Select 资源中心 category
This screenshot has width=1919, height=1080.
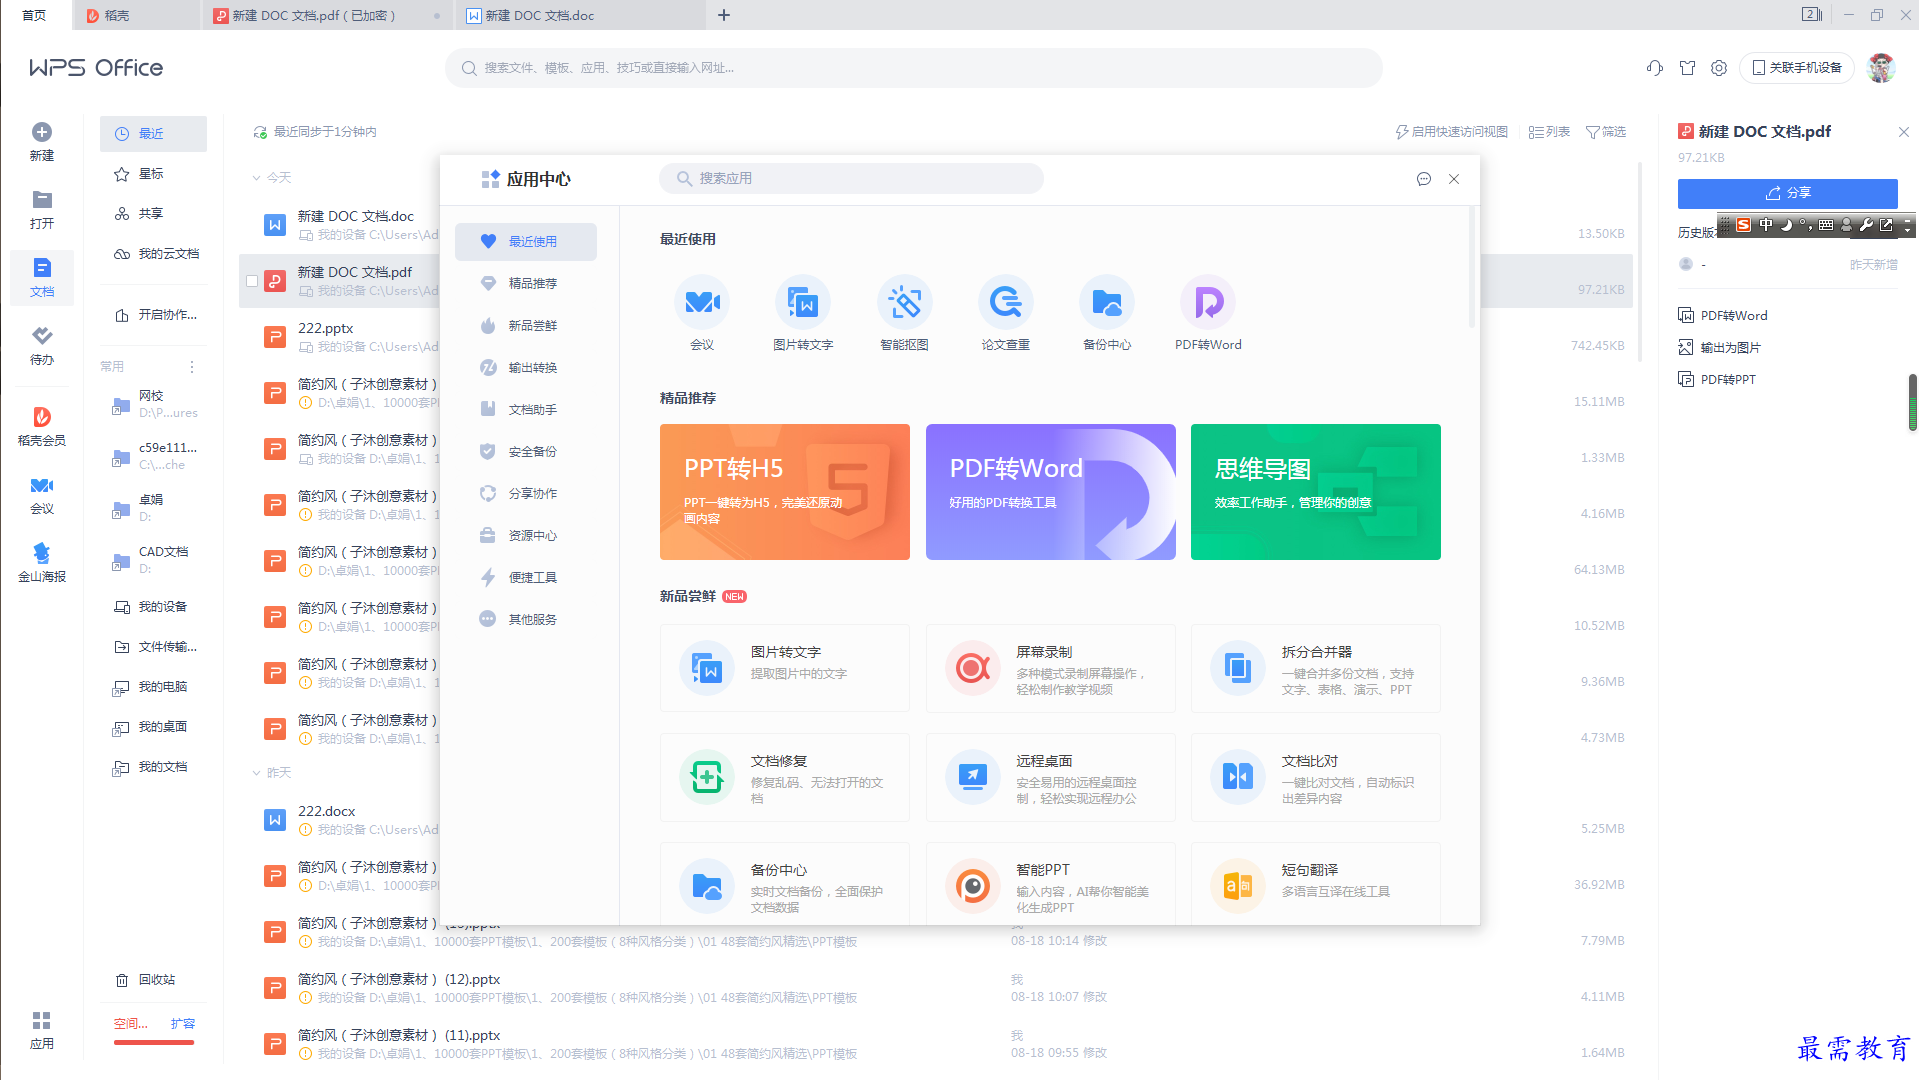click(526, 536)
